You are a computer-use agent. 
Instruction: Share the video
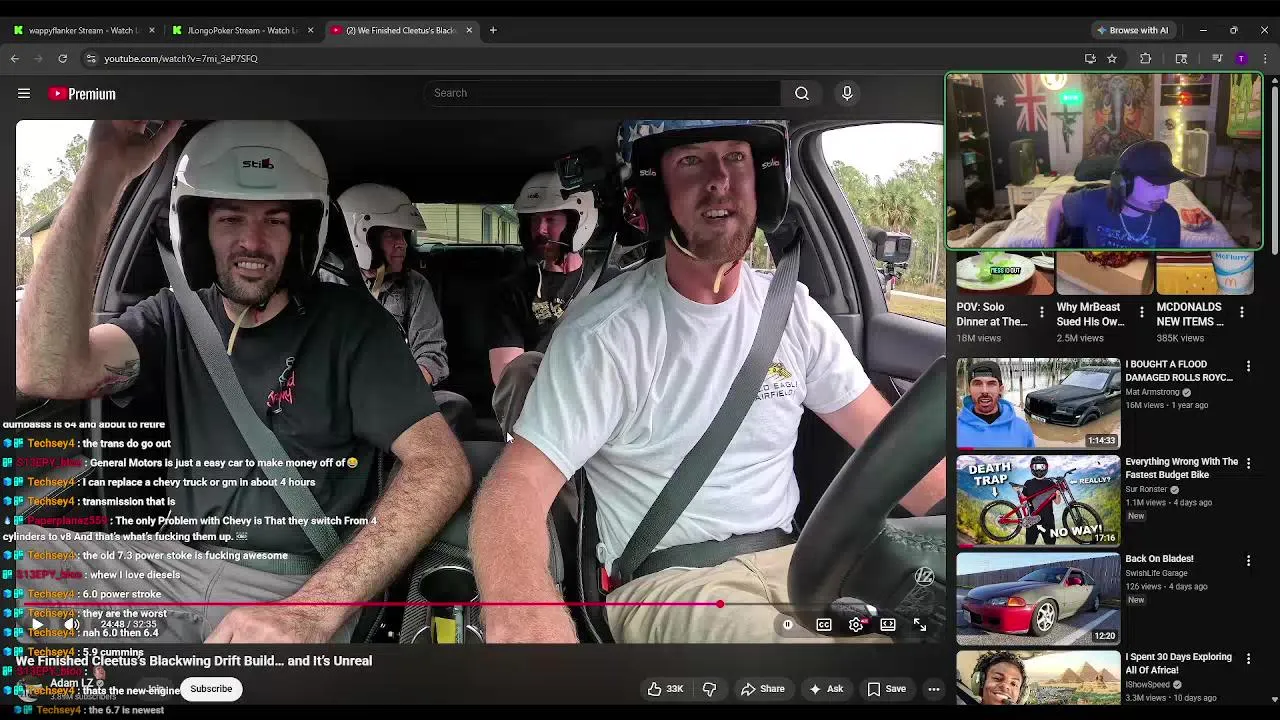[x=763, y=688]
